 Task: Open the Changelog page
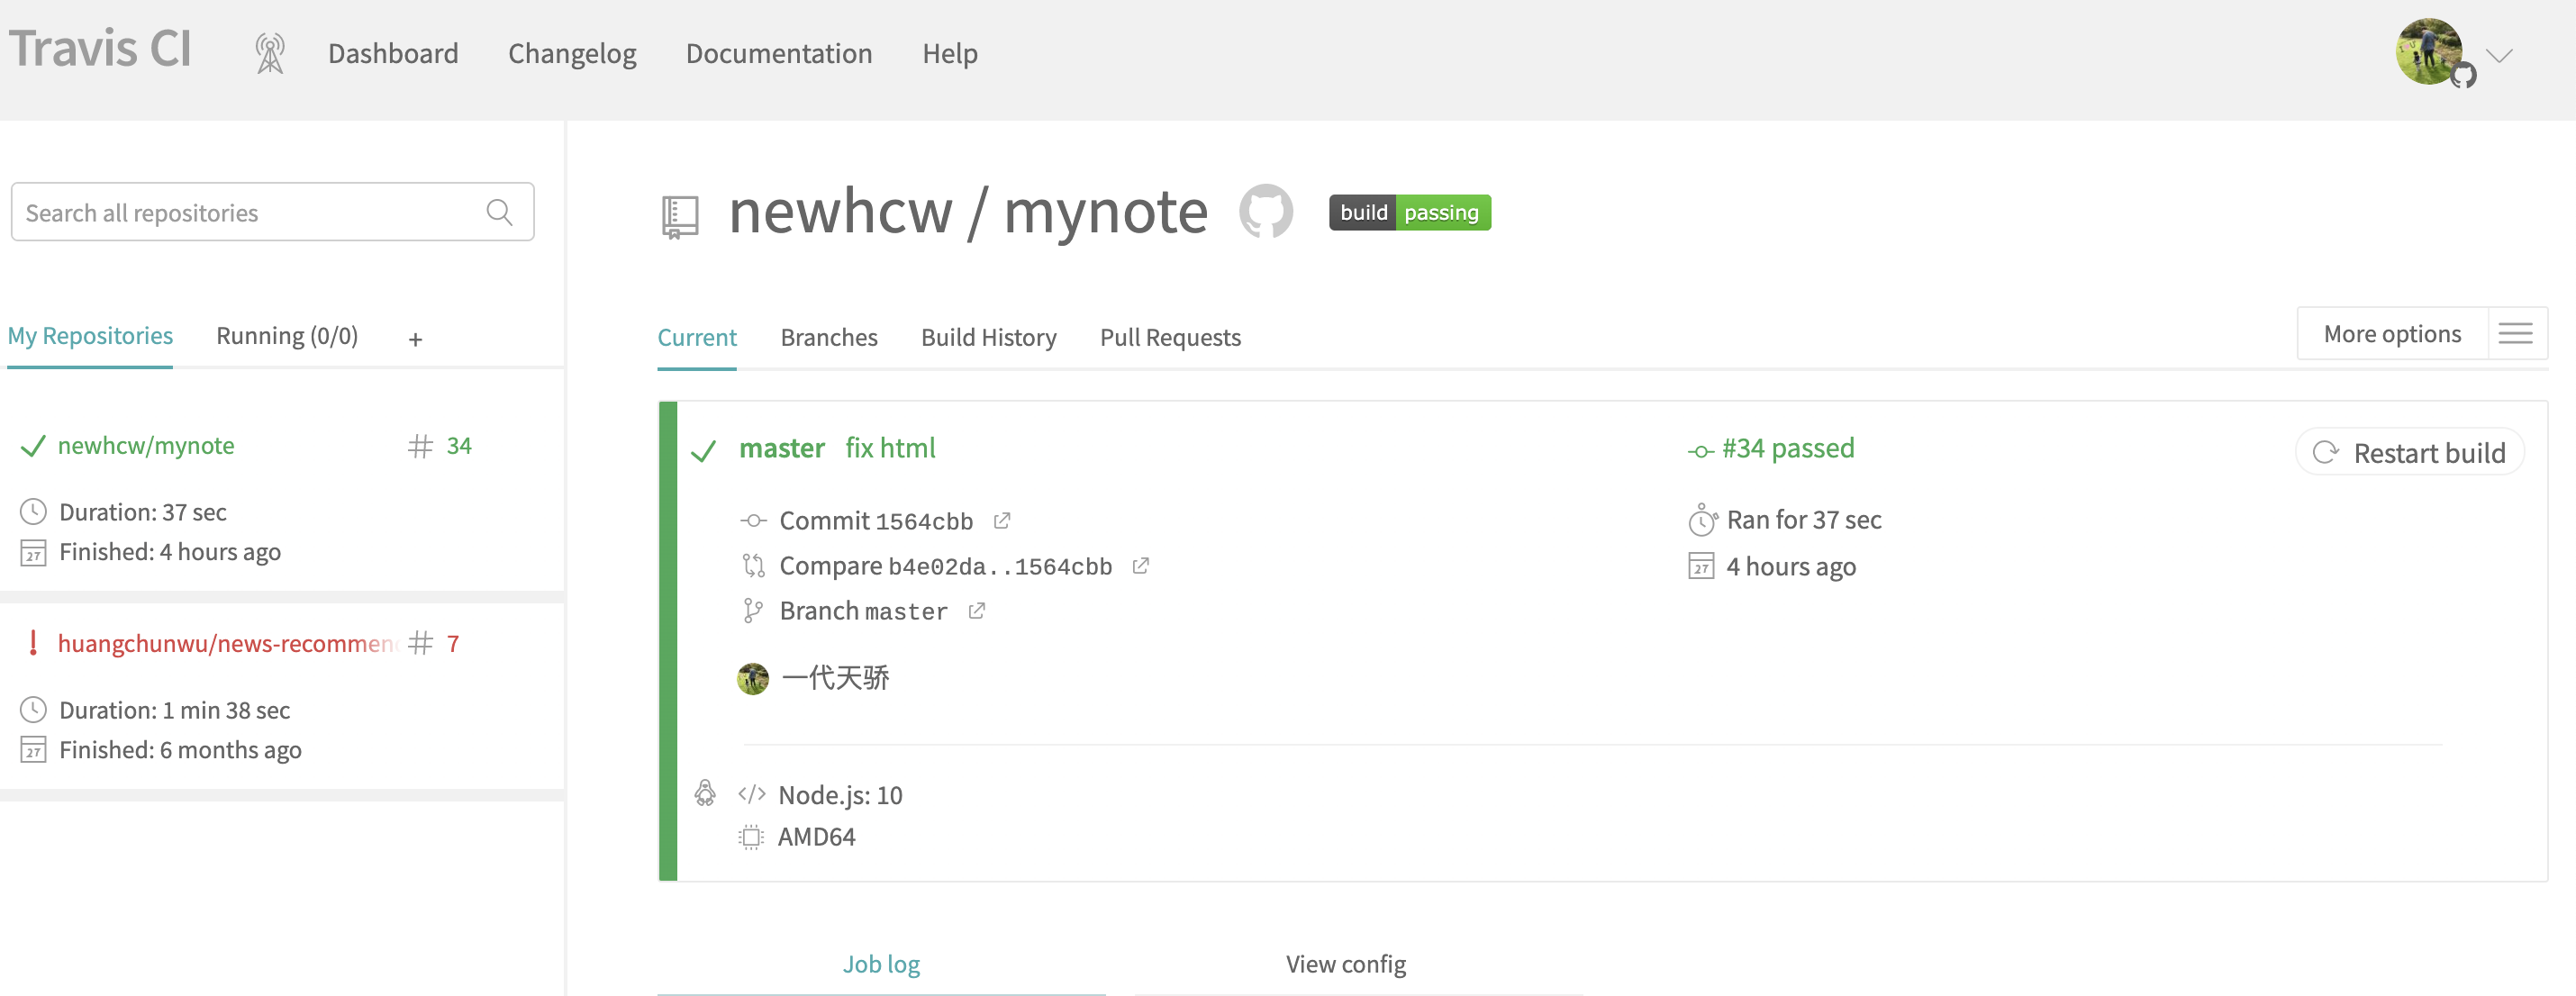tap(572, 53)
